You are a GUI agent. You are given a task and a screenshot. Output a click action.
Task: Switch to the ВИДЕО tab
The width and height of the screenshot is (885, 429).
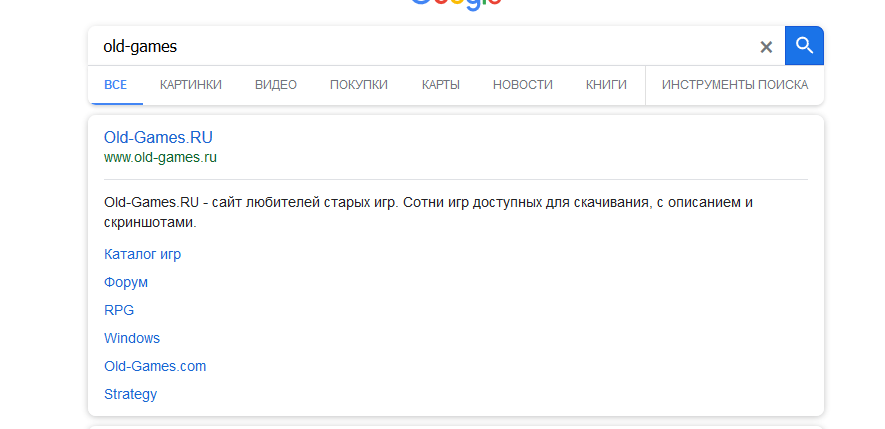(276, 85)
